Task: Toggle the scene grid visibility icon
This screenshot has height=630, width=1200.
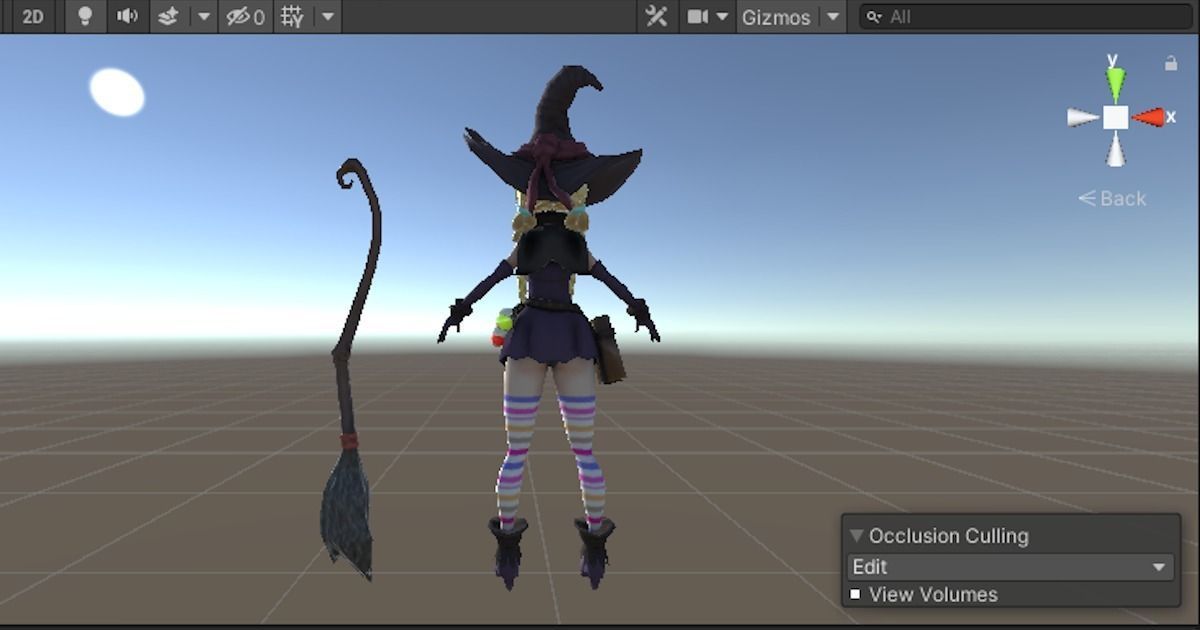Action: (293, 16)
